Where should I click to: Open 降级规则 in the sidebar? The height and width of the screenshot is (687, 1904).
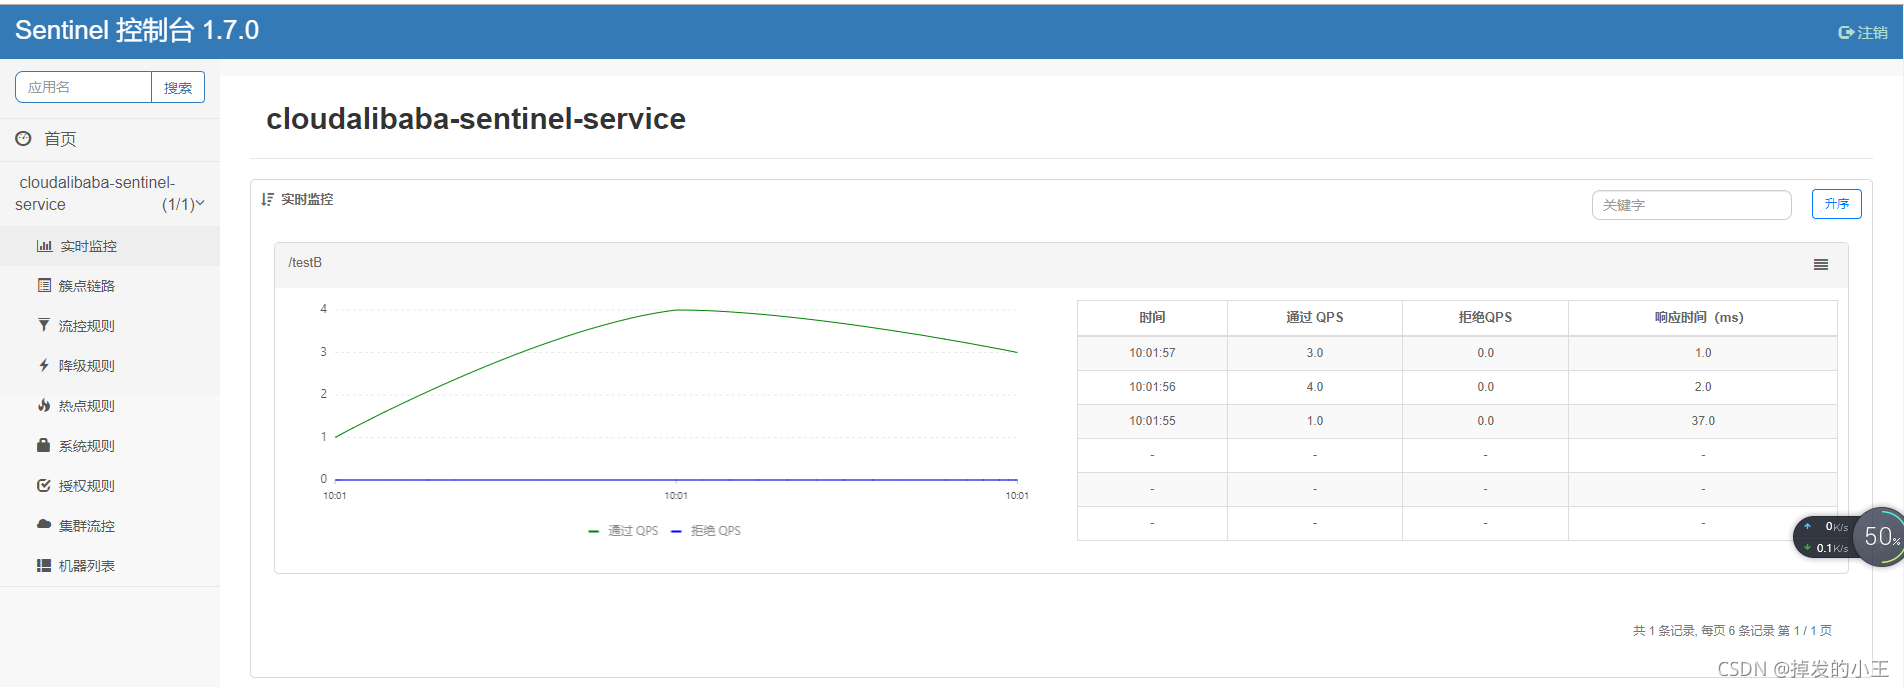tap(110, 366)
